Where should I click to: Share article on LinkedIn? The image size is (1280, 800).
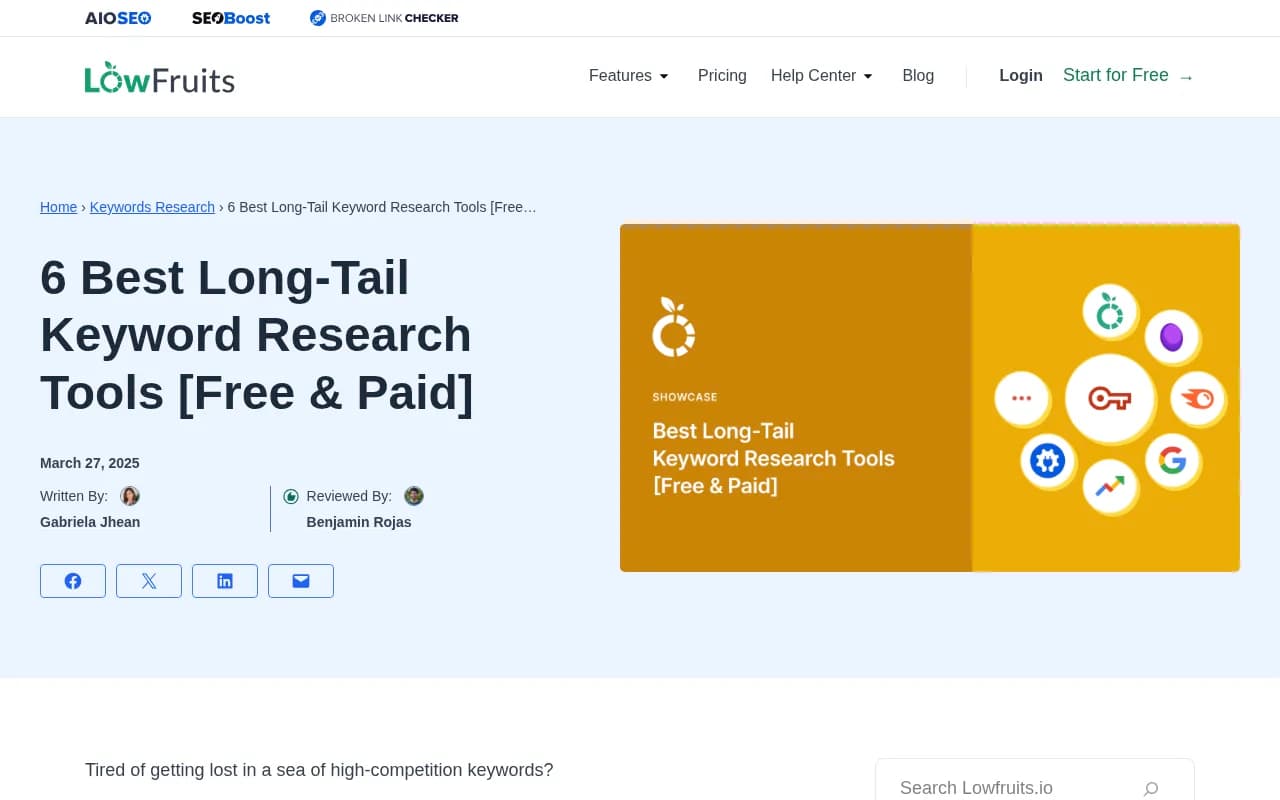point(225,581)
